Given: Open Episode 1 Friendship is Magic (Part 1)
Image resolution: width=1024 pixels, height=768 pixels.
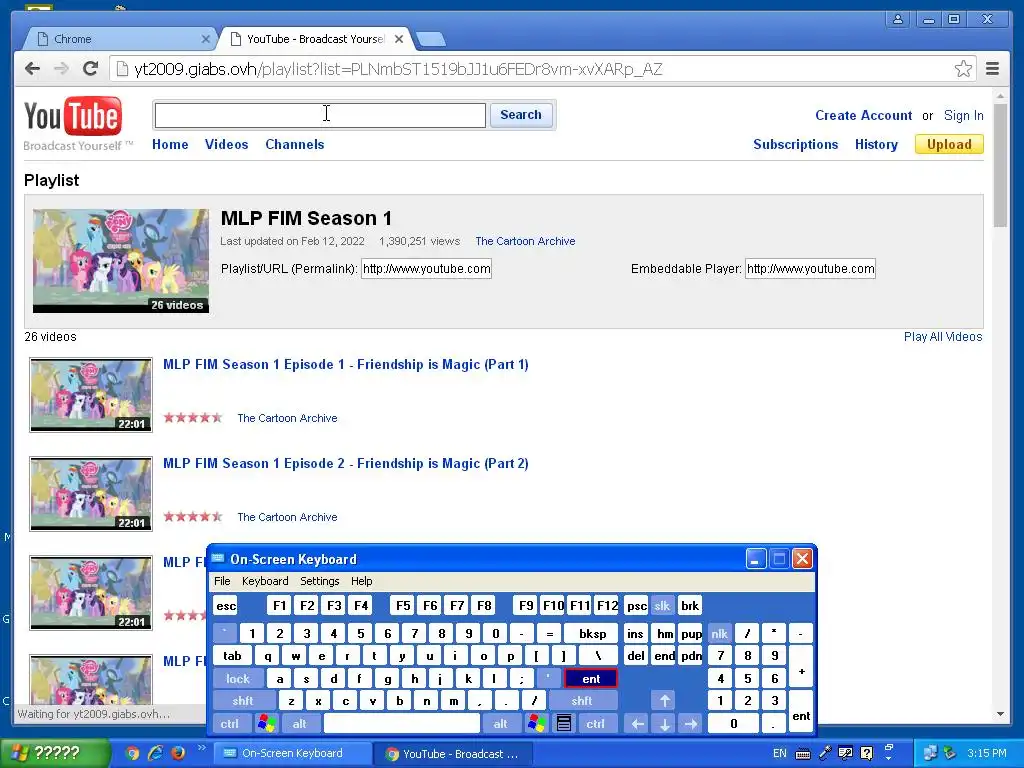Looking at the screenshot, I should click(x=345, y=364).
